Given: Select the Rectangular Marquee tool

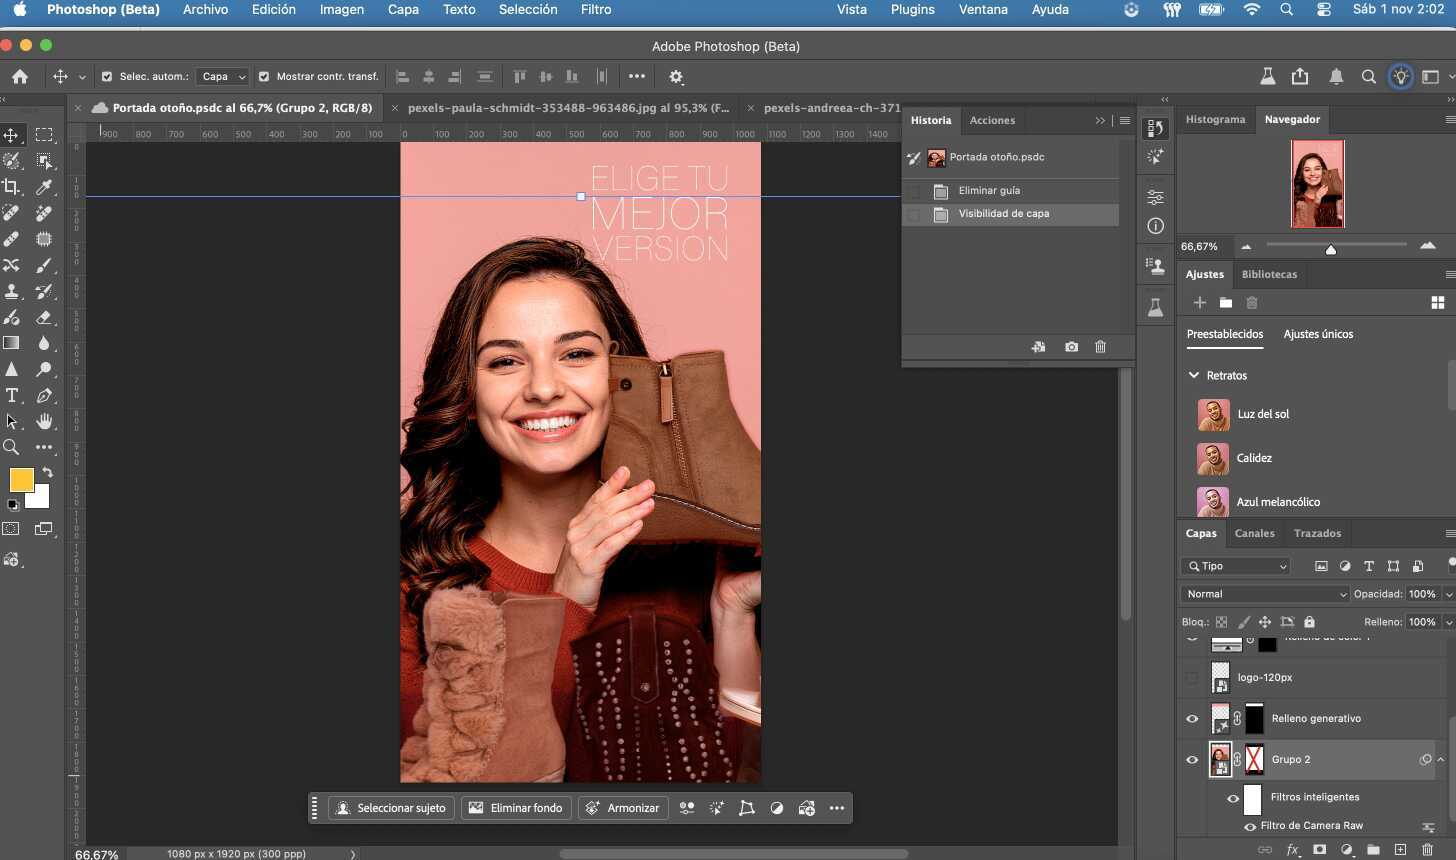Looking at the screenshot, I should coord(44,135).
